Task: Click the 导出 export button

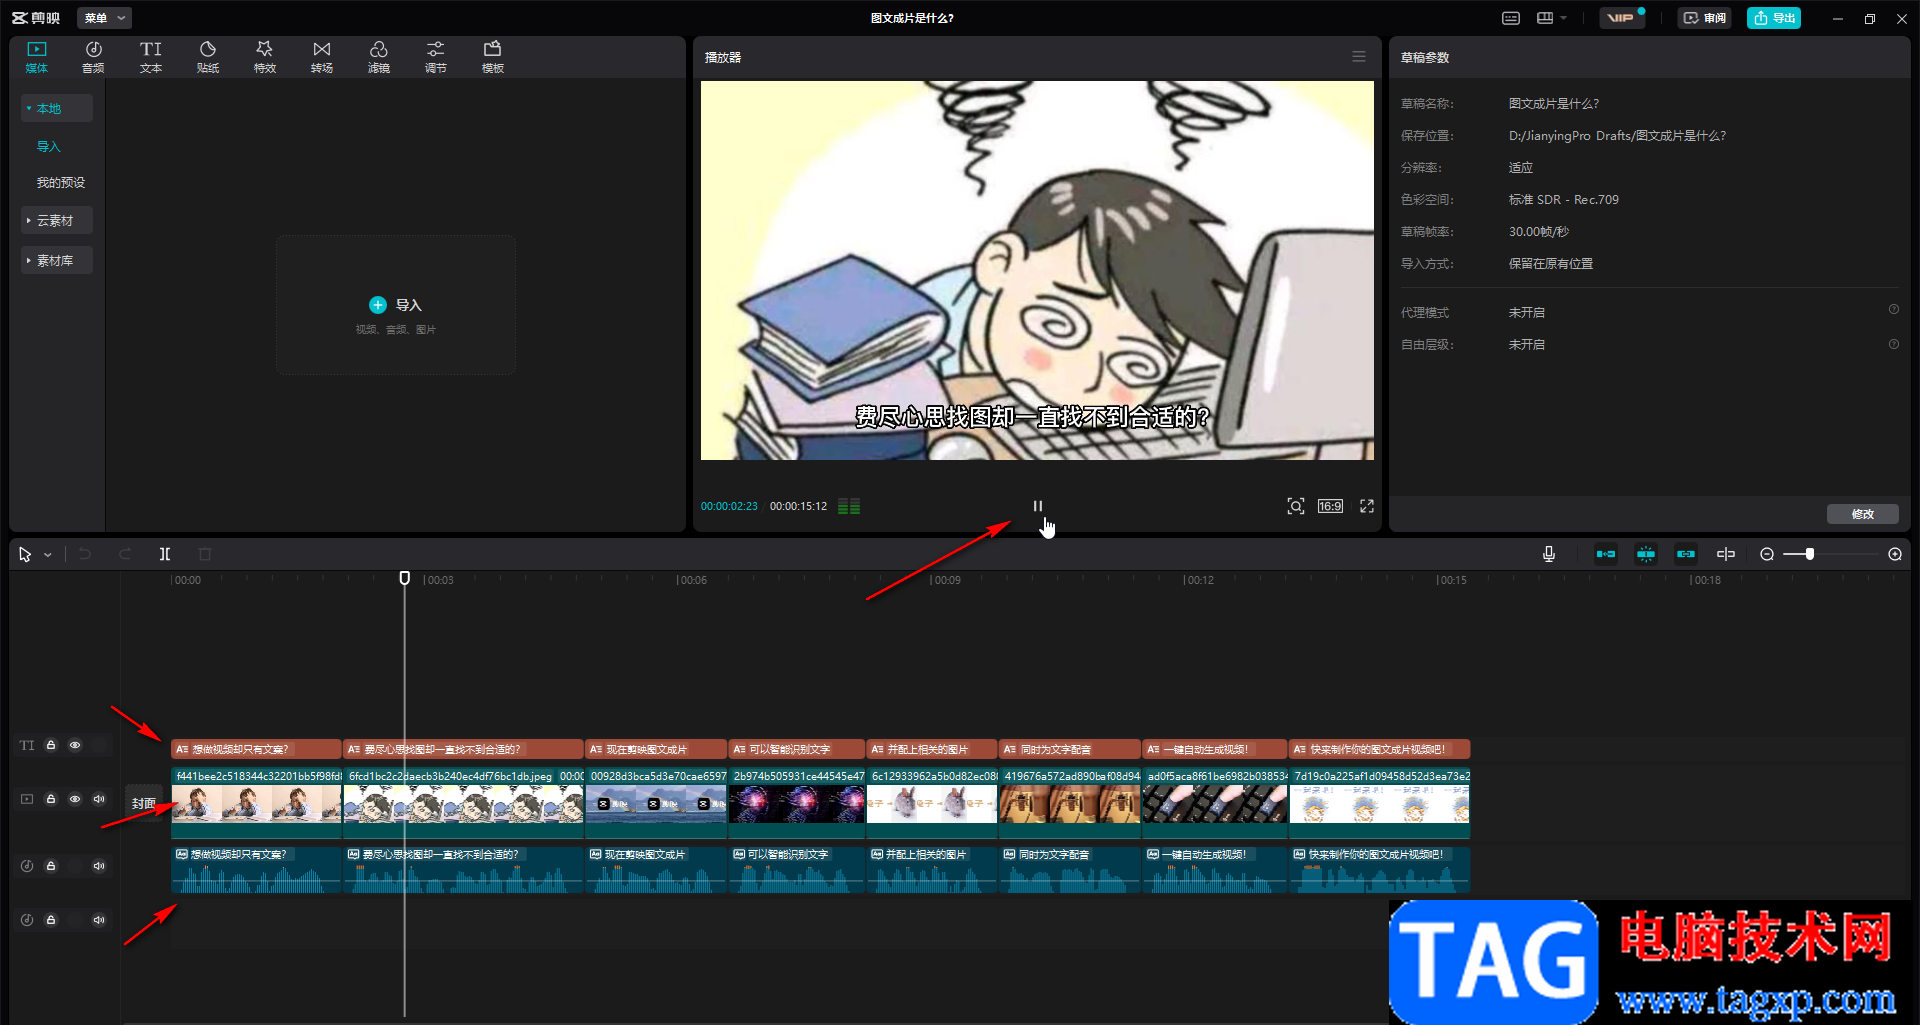Action: [x=1774, y=18]
